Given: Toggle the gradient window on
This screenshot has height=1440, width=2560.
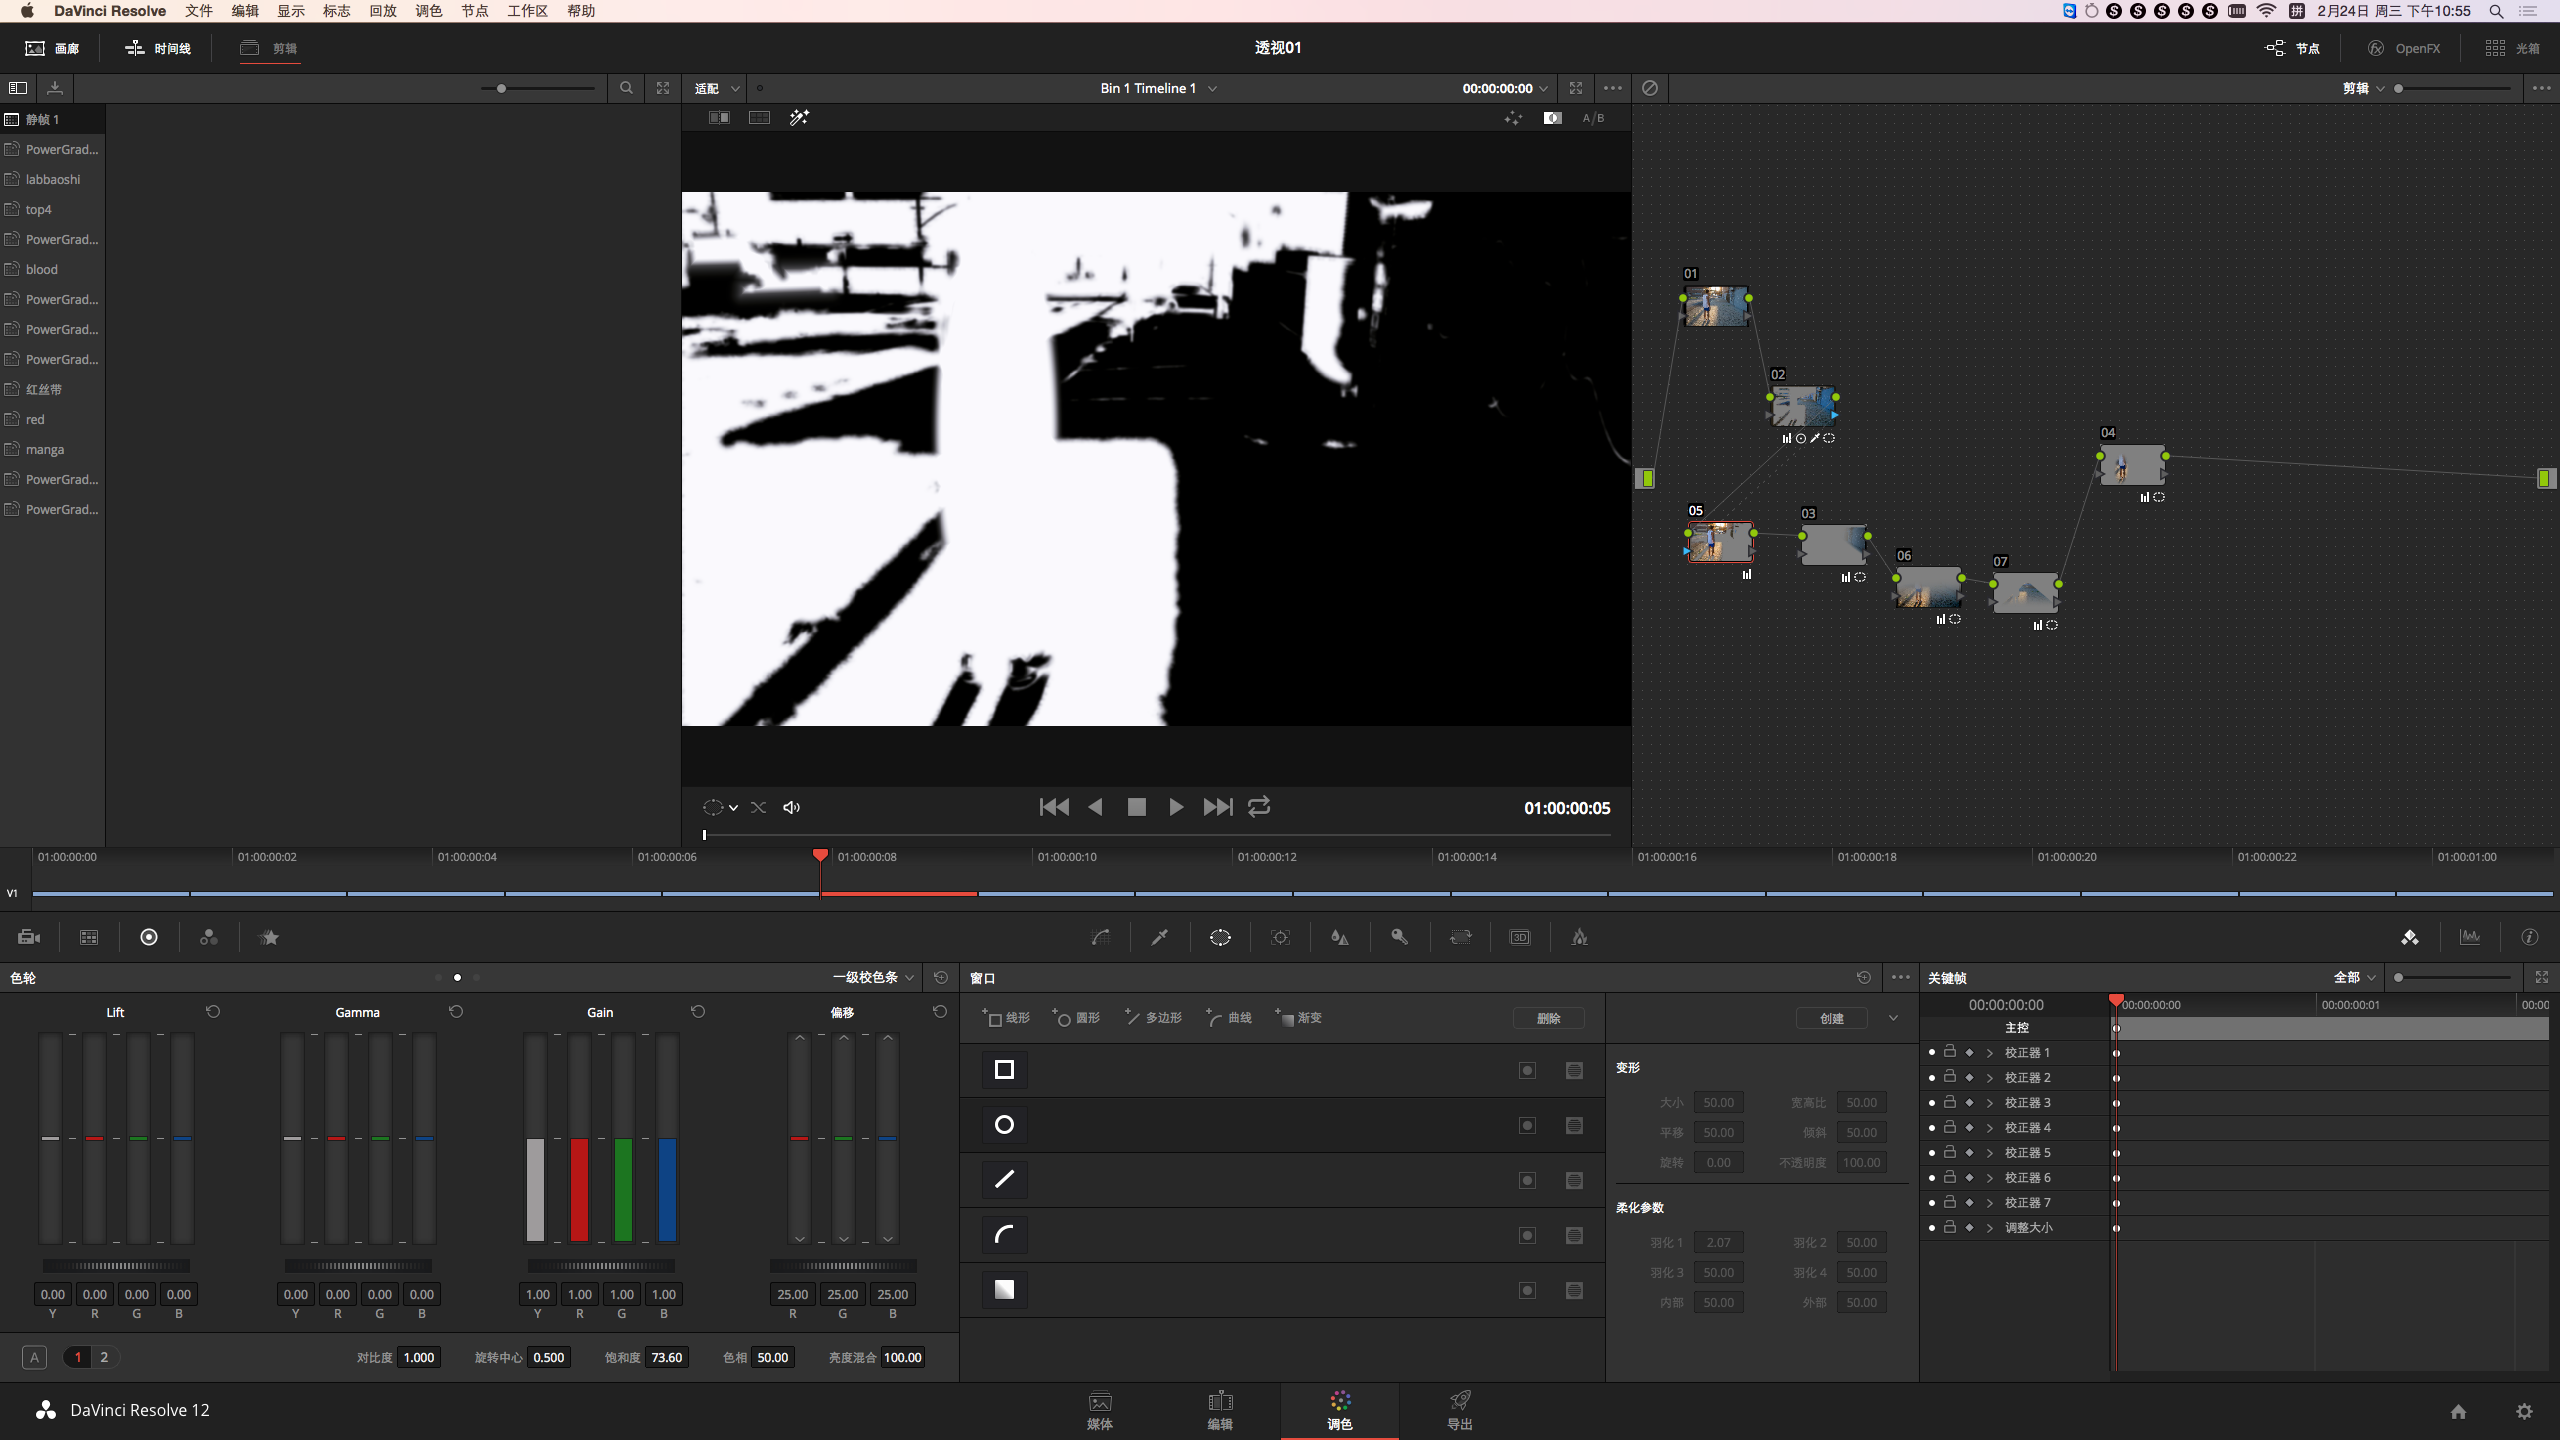Looking at the screenshot, I should click(x=1004, y=1290).
